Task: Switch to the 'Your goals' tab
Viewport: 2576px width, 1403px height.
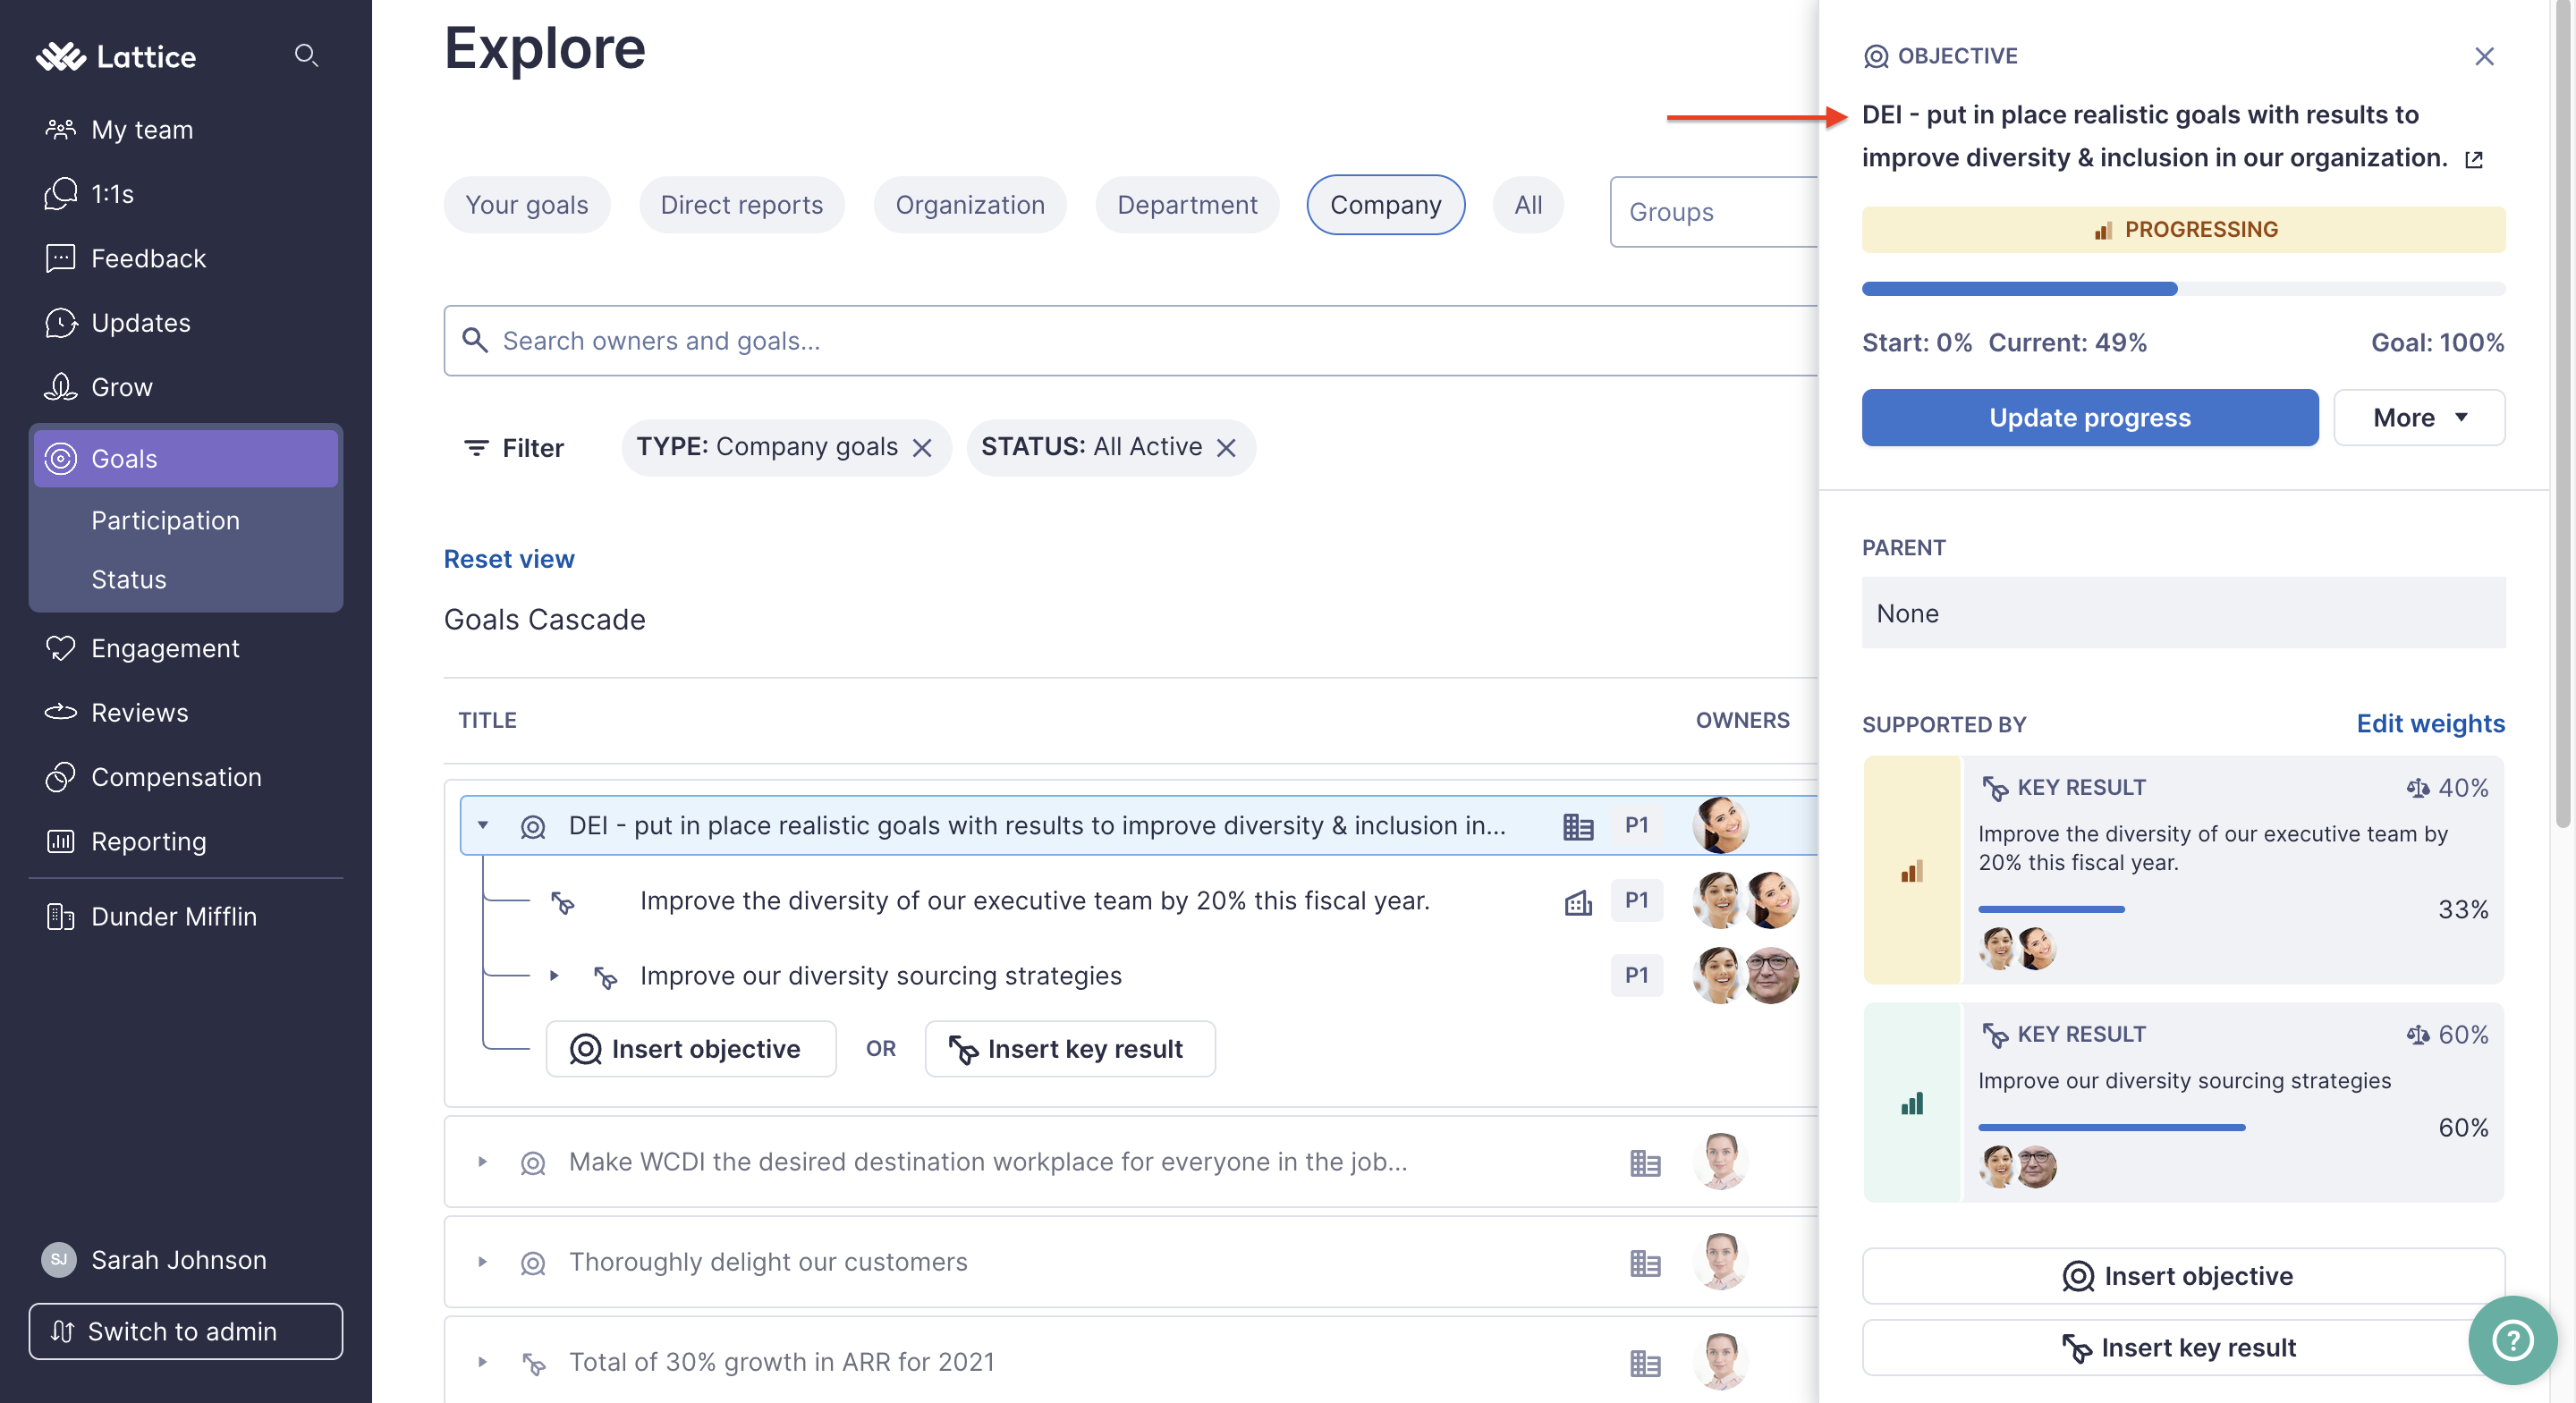Action: click(526, 204)
